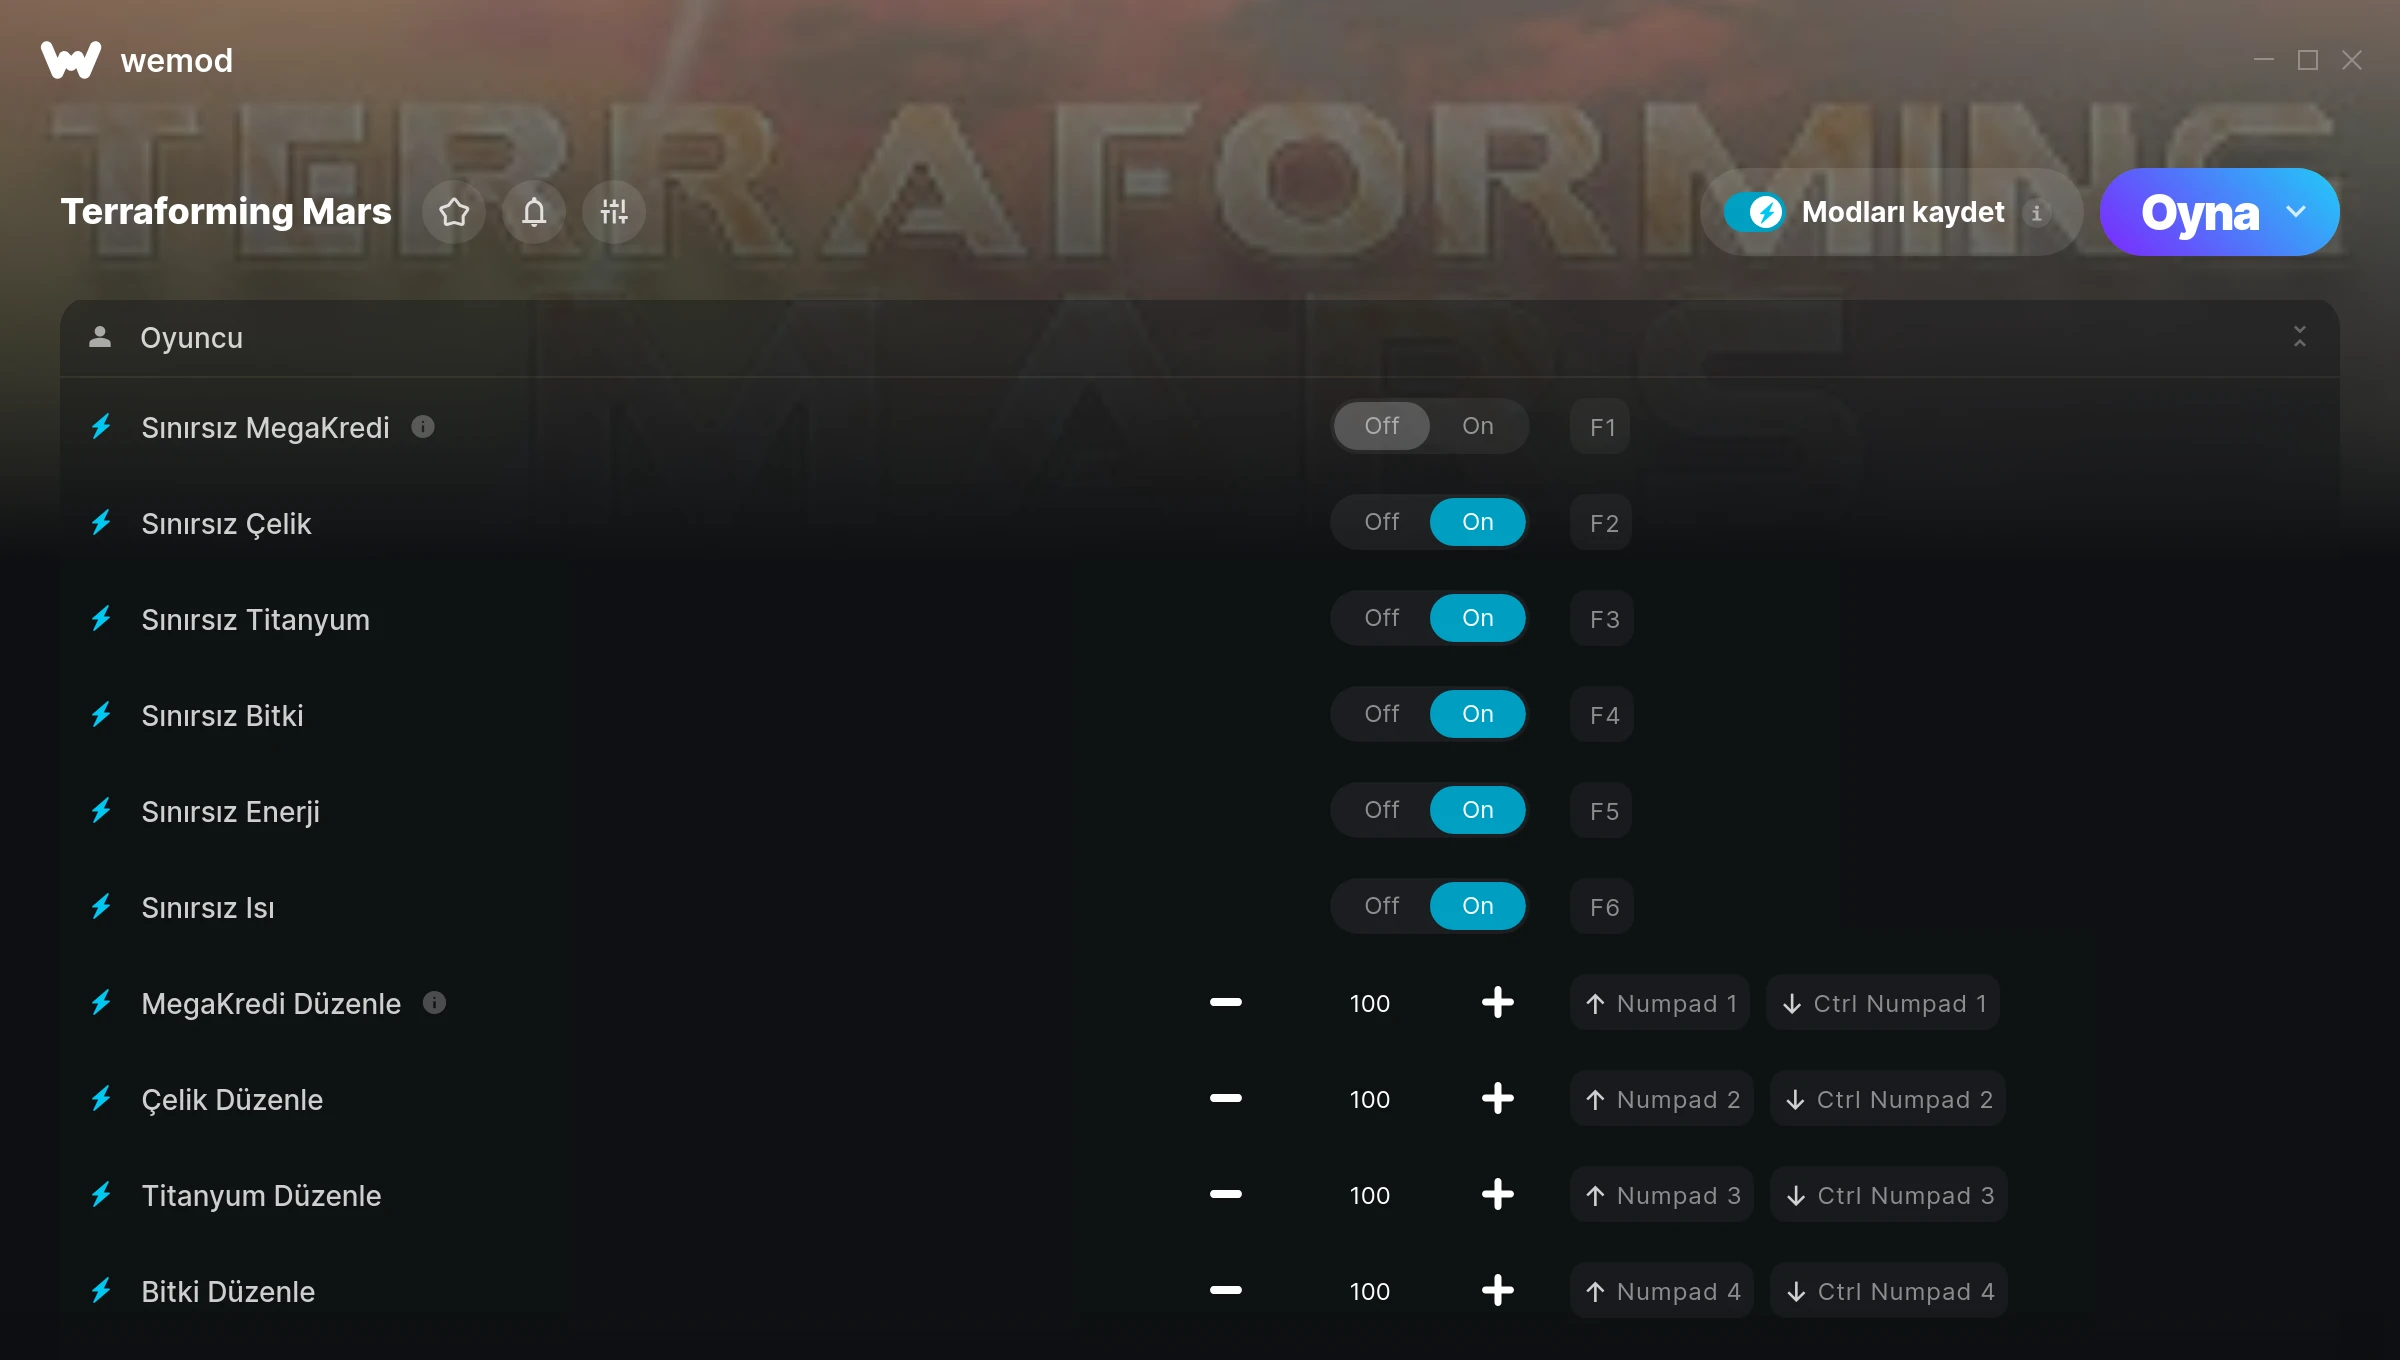Click the info icon beside Modları kaydet
Viewport: 2400px width, 1360px height.
(2036, 212)
